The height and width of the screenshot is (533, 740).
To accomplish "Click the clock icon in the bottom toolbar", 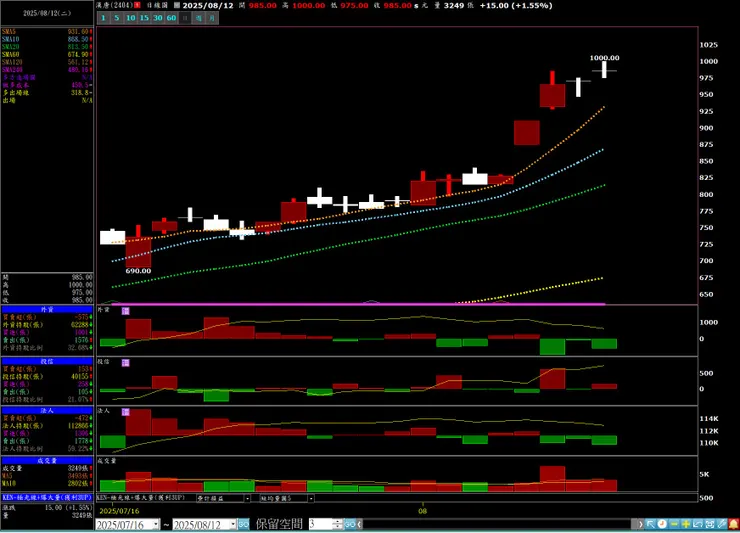I will tap(662, 524).
